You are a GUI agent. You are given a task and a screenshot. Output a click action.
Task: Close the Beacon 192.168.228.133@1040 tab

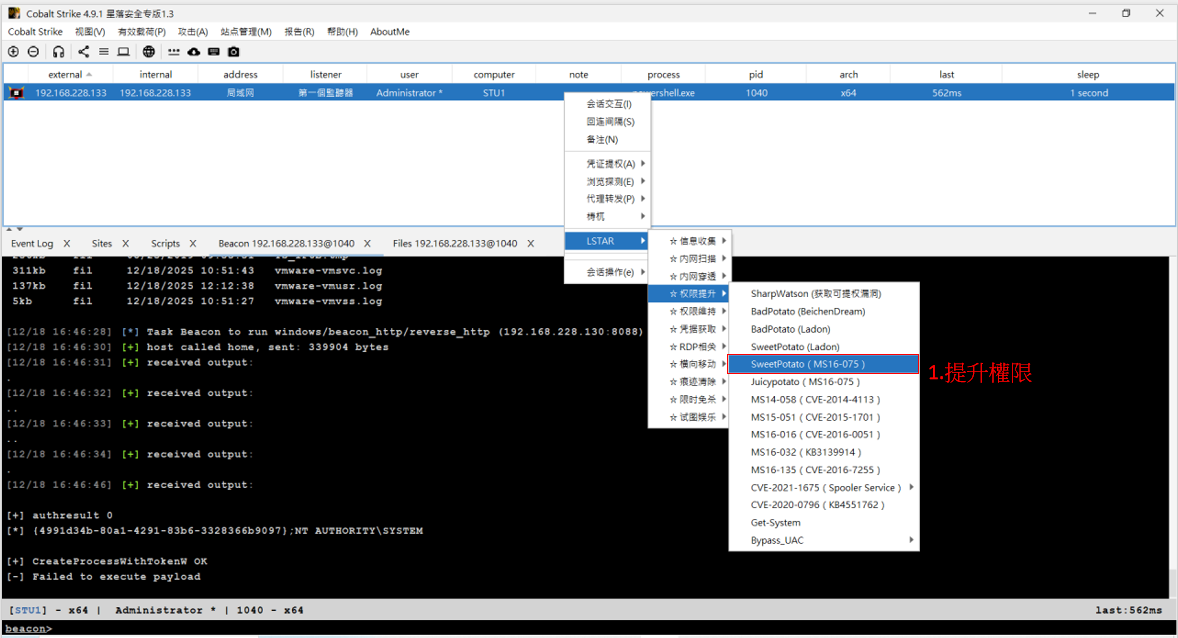tap(367, 243)
